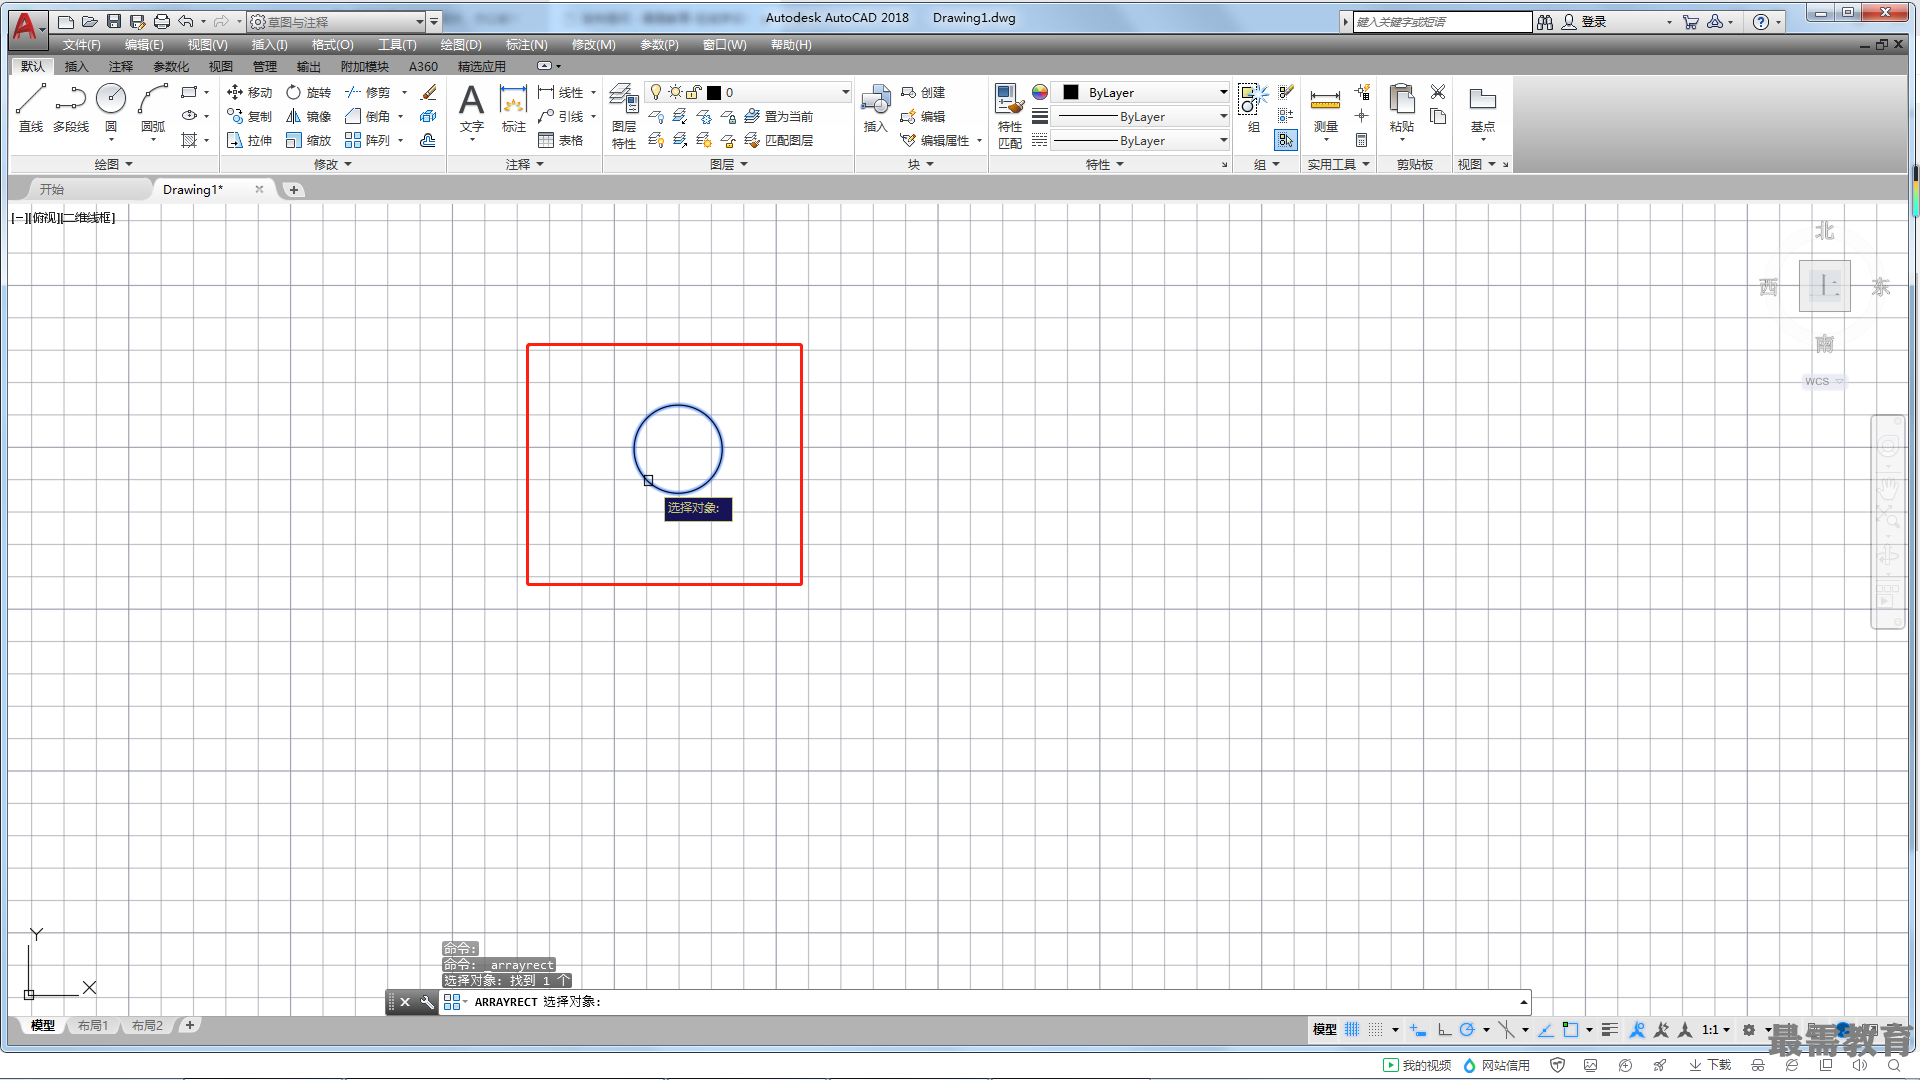
Task: Toggle snap mode in status bar
Action: click(x=1376, y=1029)
